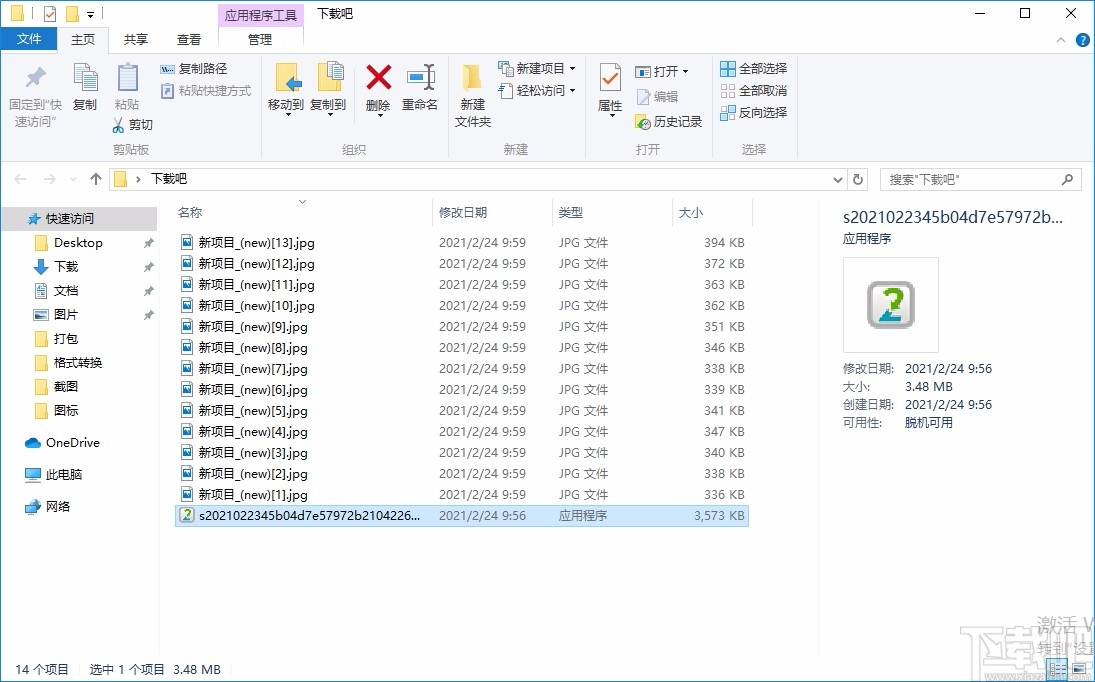1095x682 pixels.
Task: Select all files using 全部选择
Action: click(x=753, y=67)
